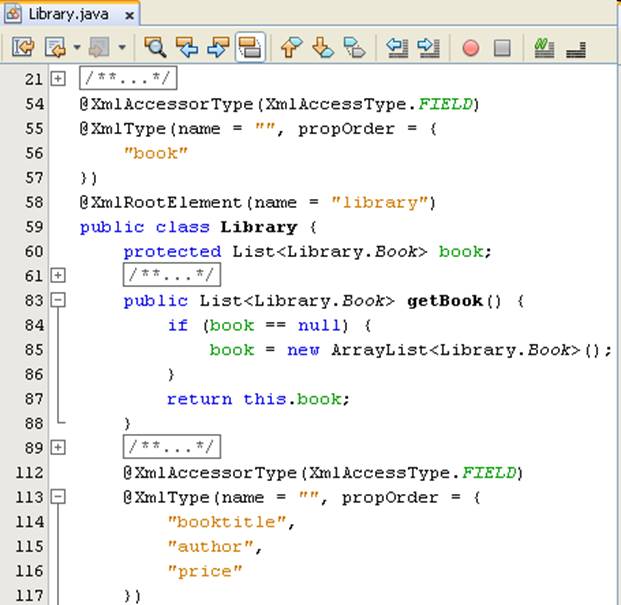Screen dimensions: 621x605
Task: Open the Back history dropdown arrow
Action: (77, 48)
